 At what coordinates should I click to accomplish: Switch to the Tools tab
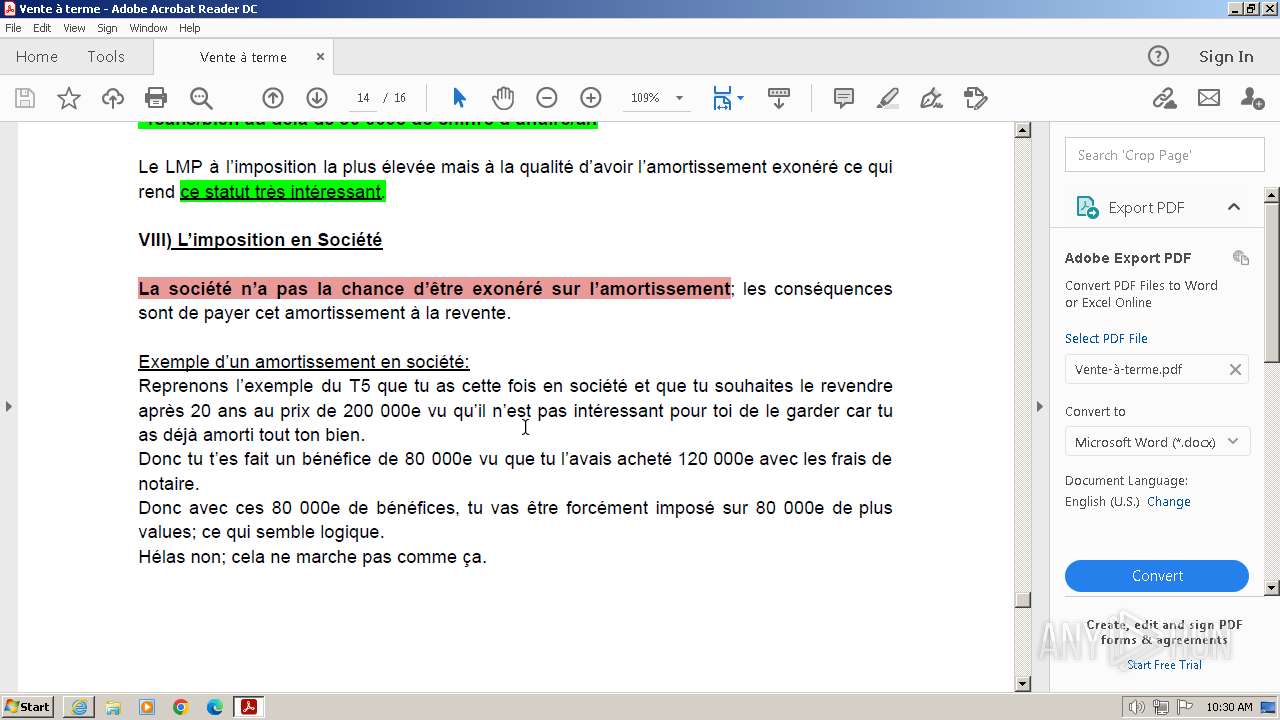coord(105,57)
